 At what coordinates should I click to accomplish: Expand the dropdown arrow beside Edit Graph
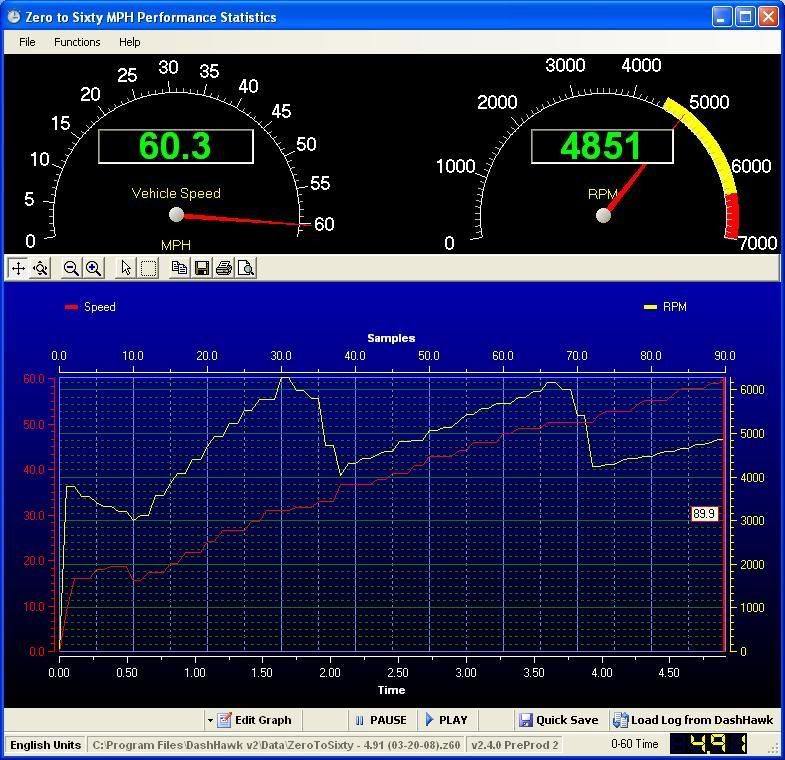pyautogui.click(x=210, y=720)
